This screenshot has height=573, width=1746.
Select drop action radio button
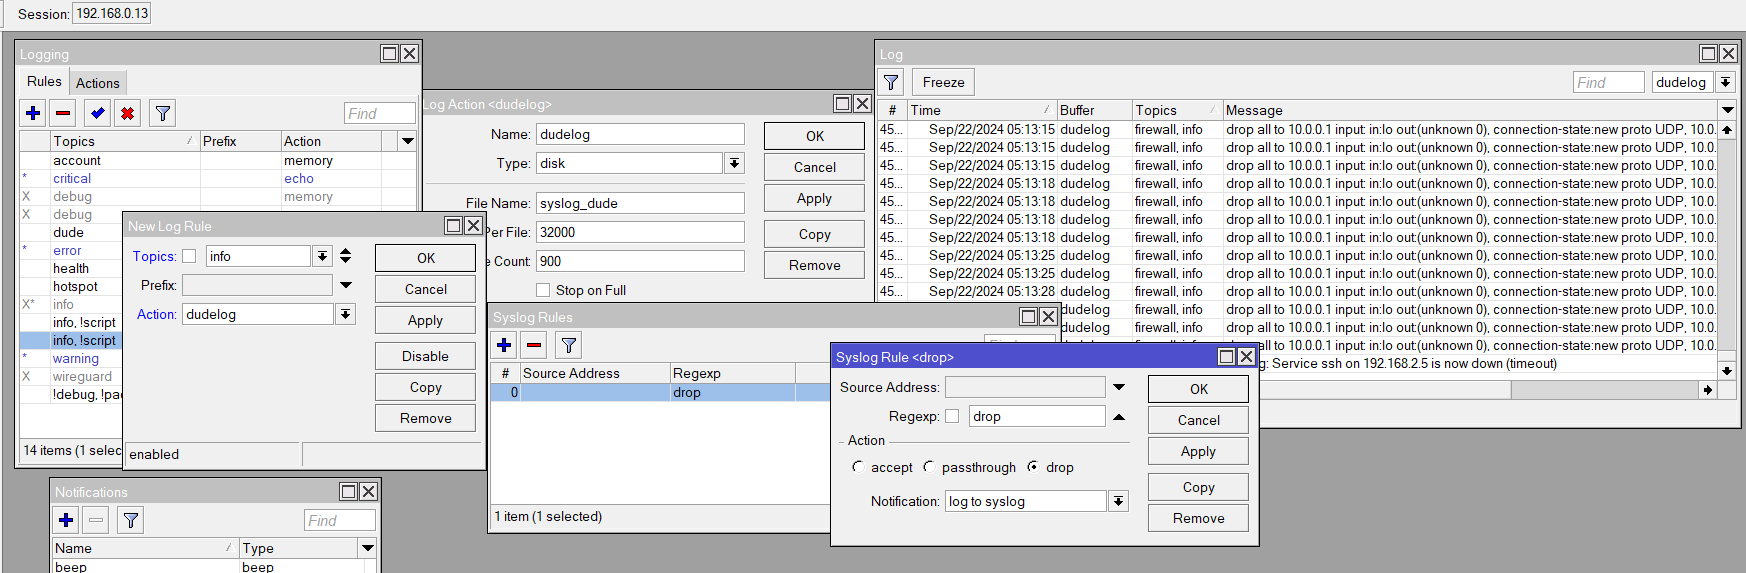(1033, 467)
